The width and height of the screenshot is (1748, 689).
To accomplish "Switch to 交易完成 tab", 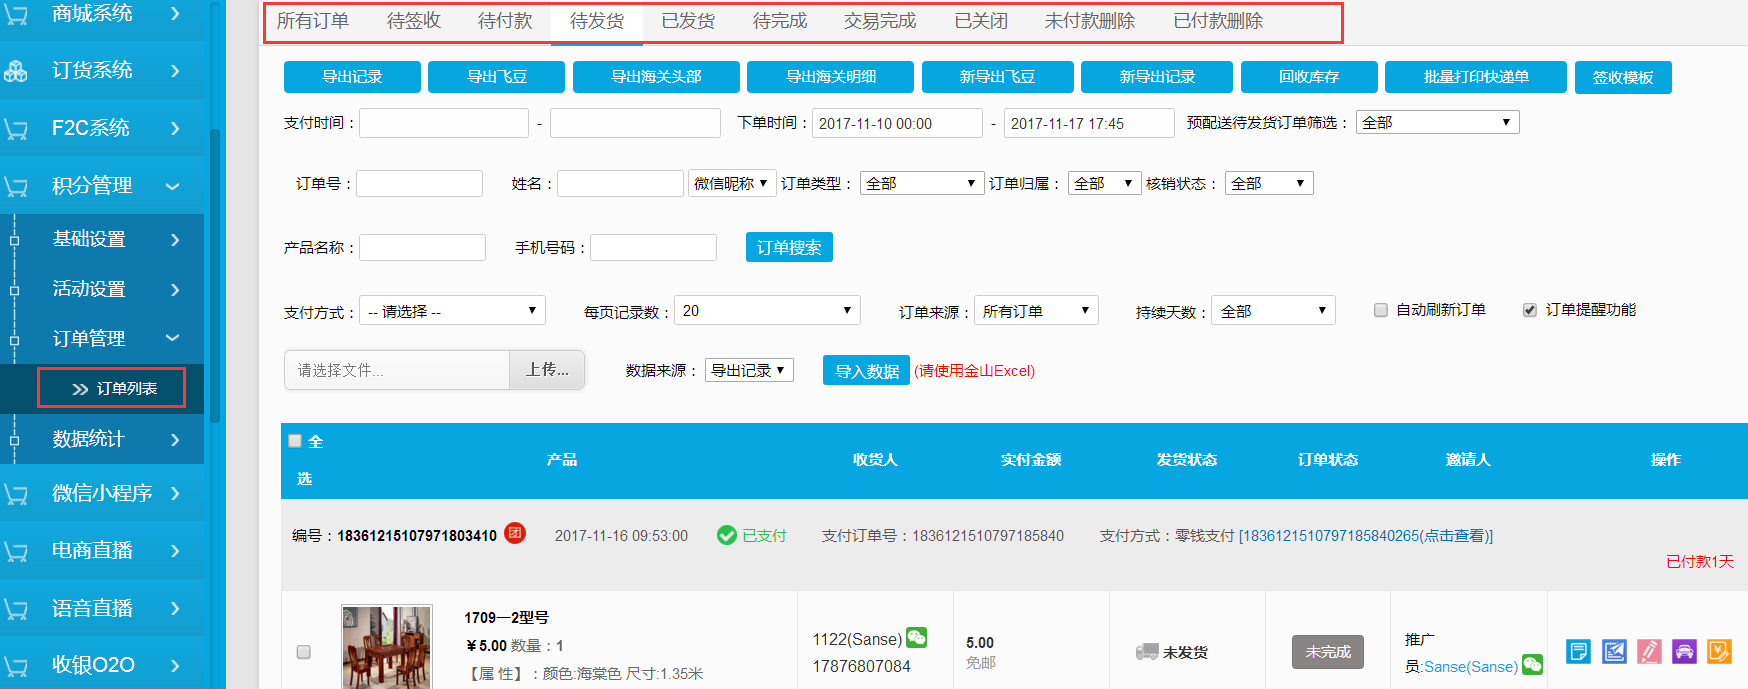I will 880,21.
